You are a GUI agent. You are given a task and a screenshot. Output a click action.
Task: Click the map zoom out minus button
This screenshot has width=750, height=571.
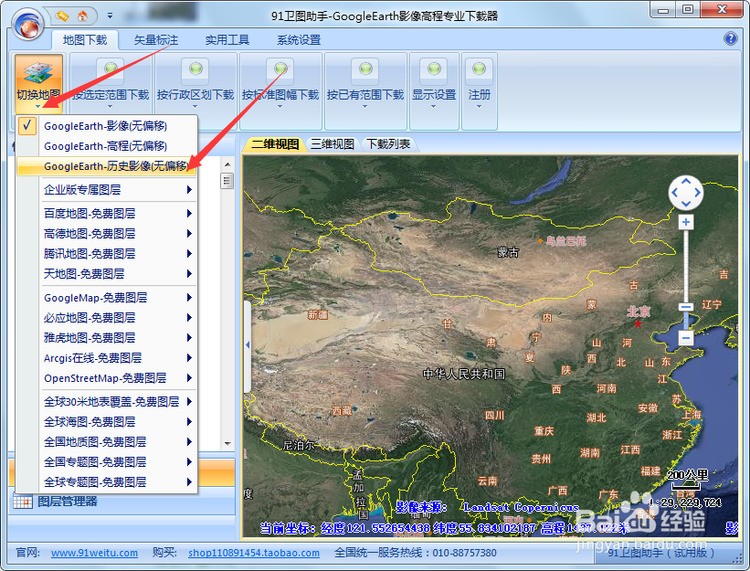coord(686,338)
